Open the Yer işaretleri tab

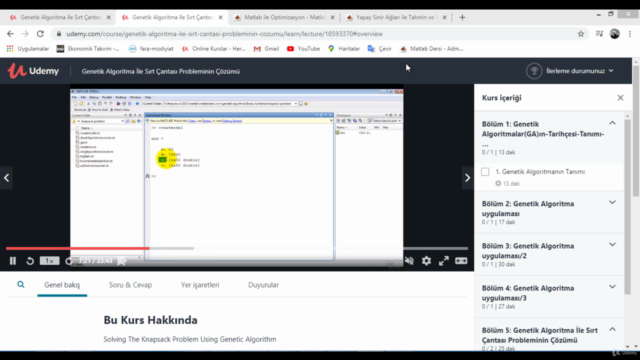[200, 285]
